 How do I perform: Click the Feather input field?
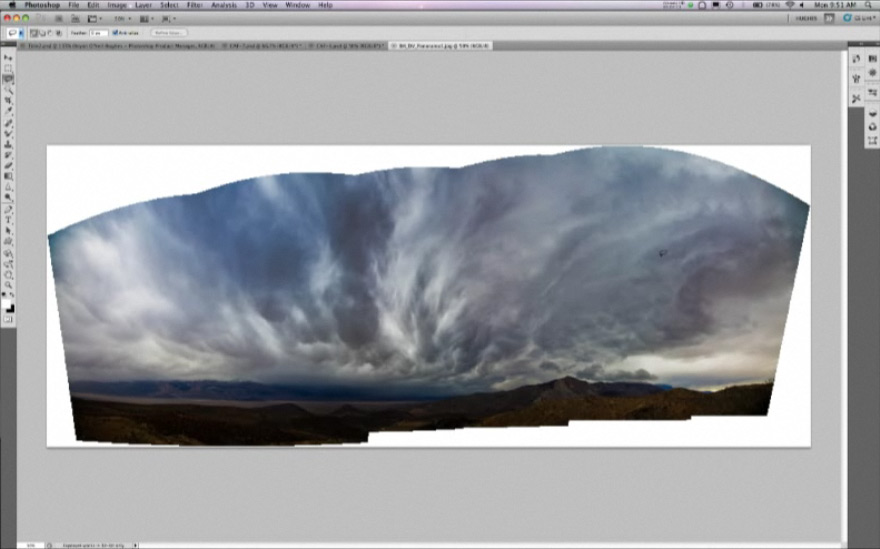[x=99, y=33]
